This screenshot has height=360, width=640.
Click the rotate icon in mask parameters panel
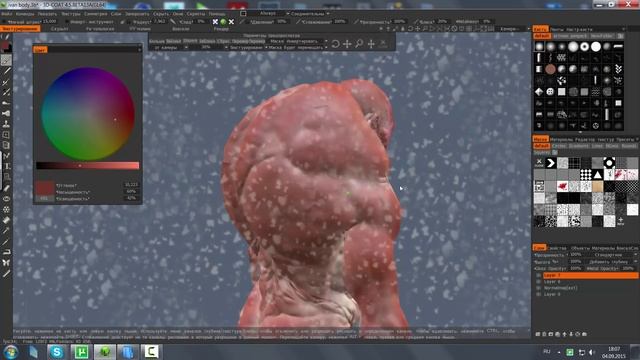coord(335,44)
